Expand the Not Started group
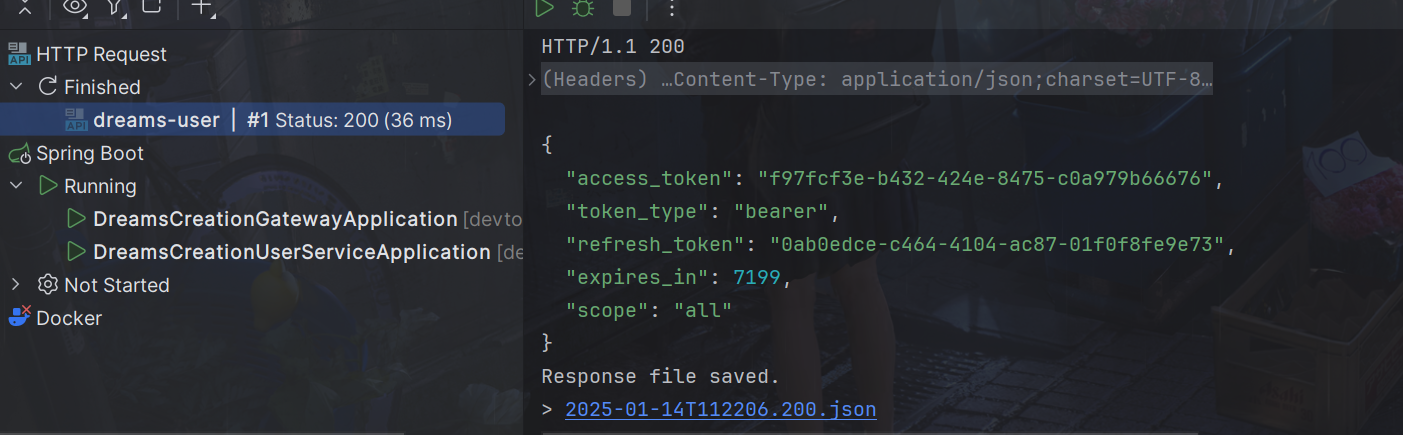 [x=16, y=285]
